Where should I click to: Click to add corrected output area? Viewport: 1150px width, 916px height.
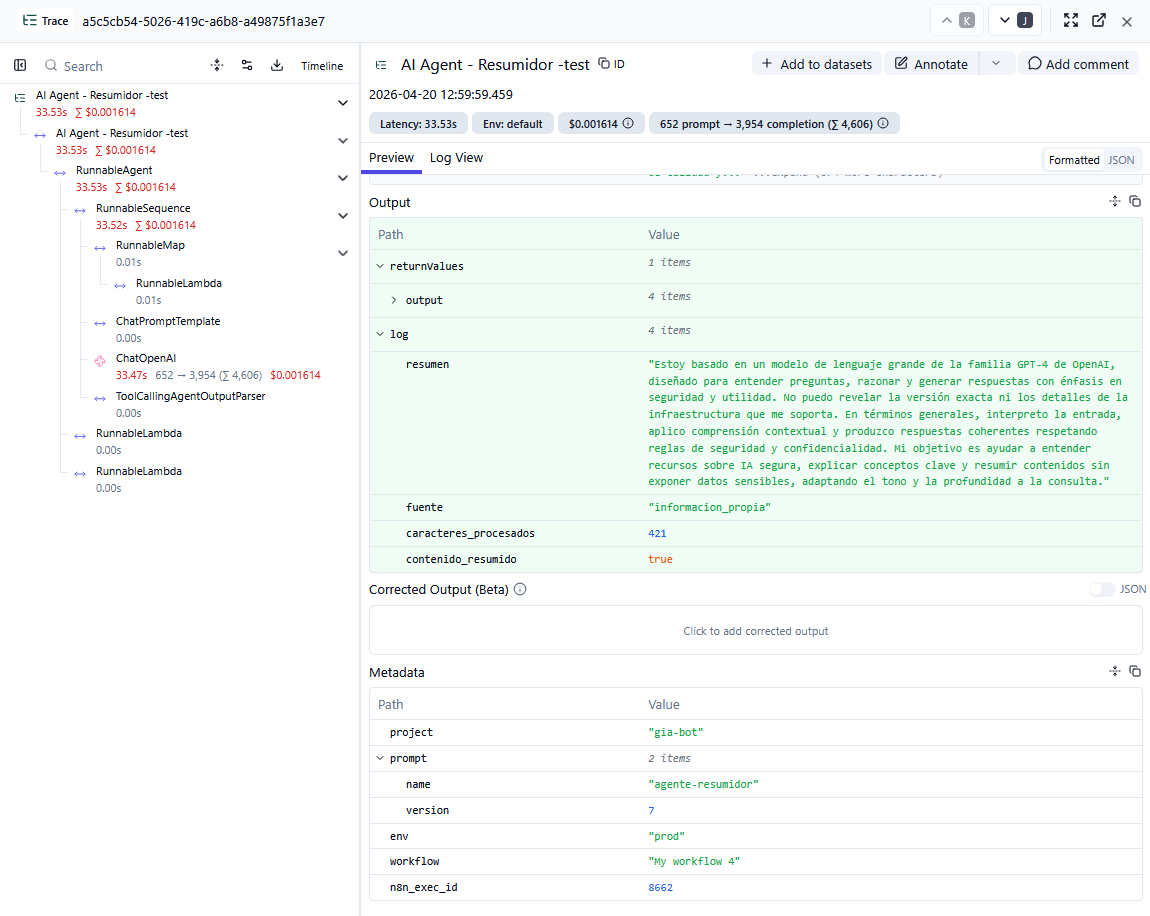pos(755,631)
